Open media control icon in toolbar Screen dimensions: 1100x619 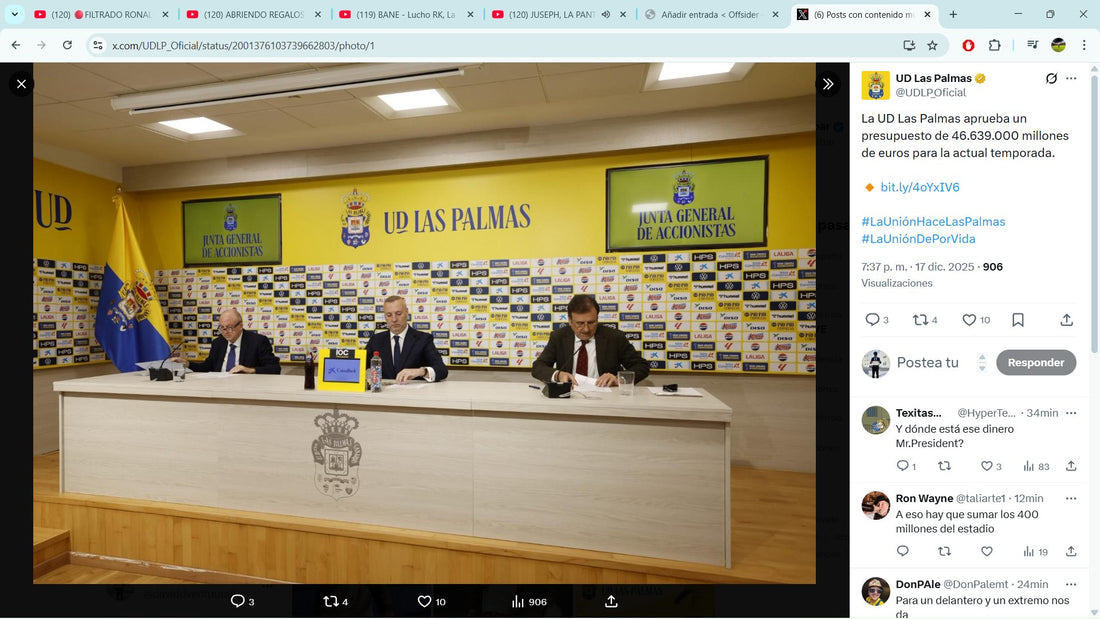coord(1033,46)
